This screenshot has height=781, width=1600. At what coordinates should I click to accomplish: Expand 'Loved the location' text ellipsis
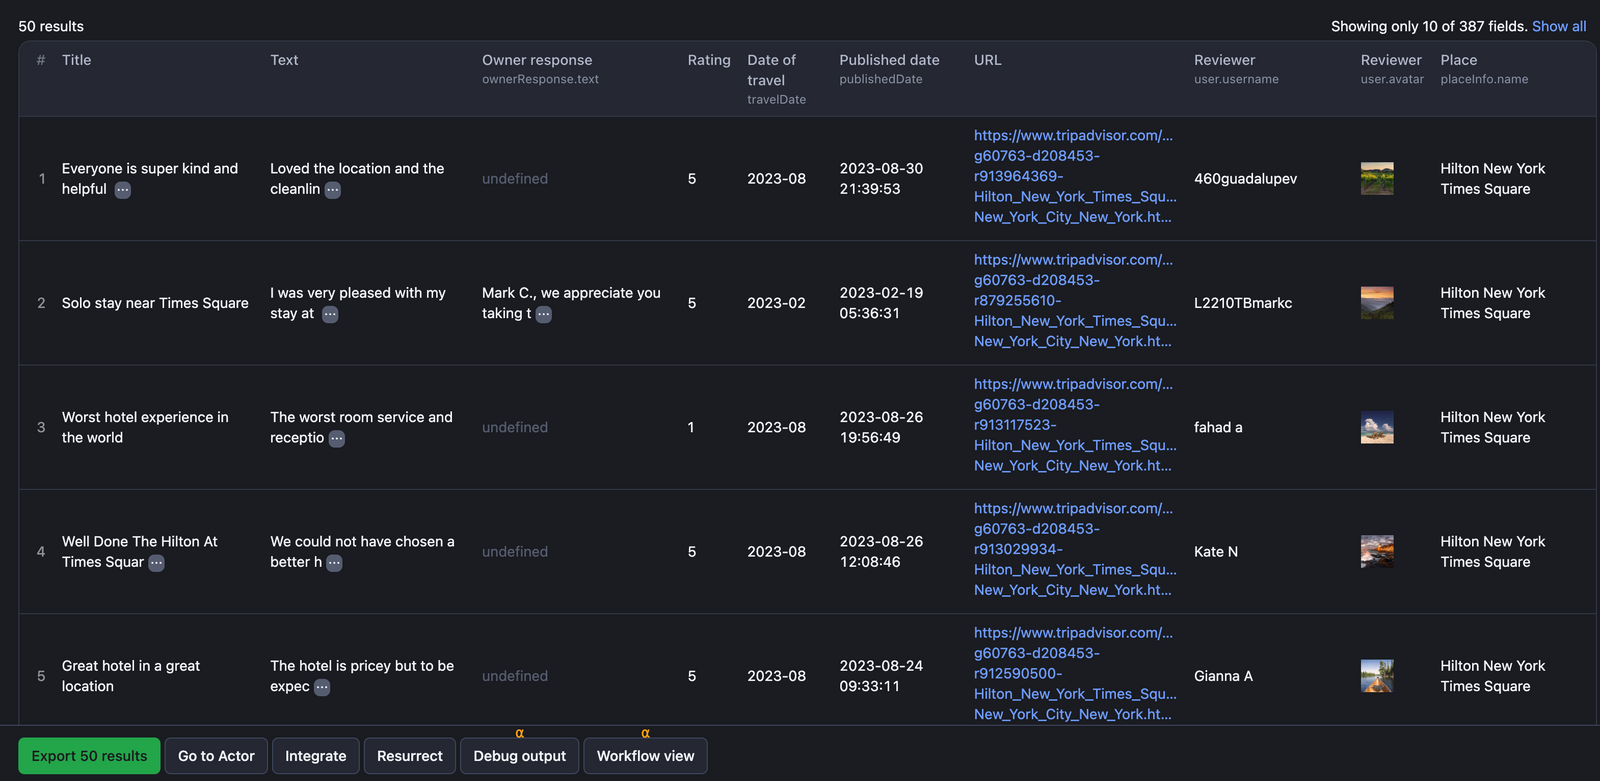point(333,190)
